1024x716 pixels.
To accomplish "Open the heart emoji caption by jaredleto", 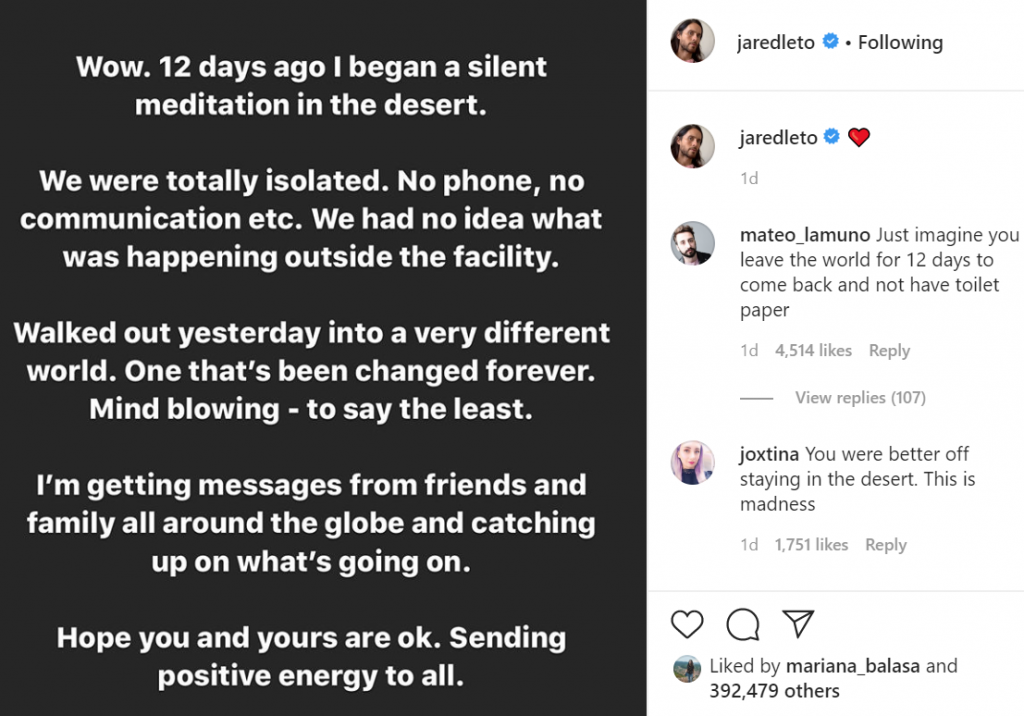I will [858, 137].
